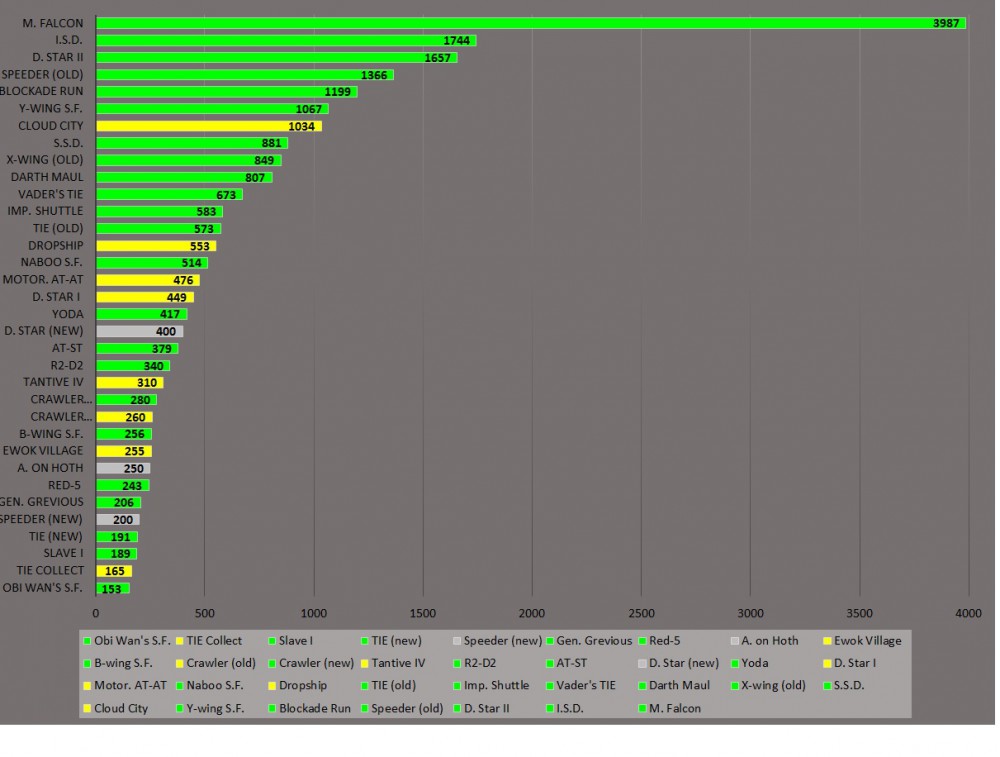The height and width of the screenshot is (757, 1000).
Task: Click the Tantive IV legend swatch
Action: coord(365,663)
